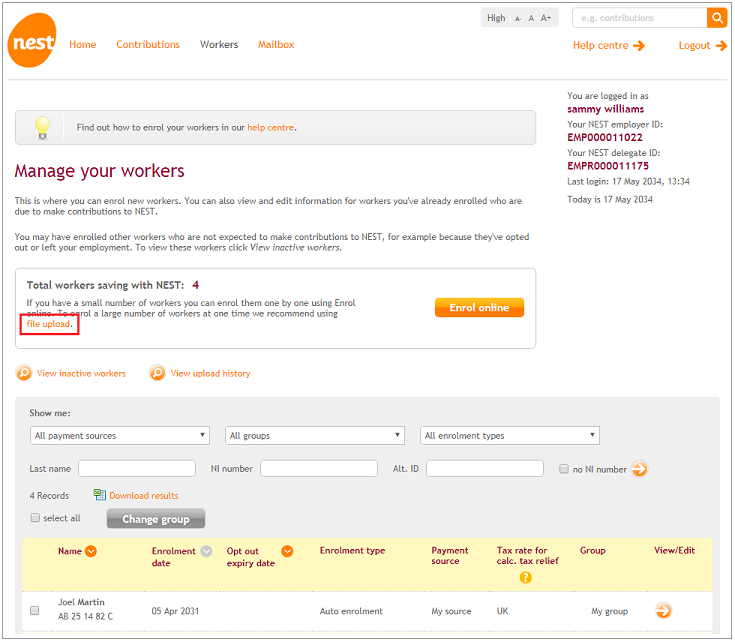
Task: Open the All groups dropdown
Action: 315,435
